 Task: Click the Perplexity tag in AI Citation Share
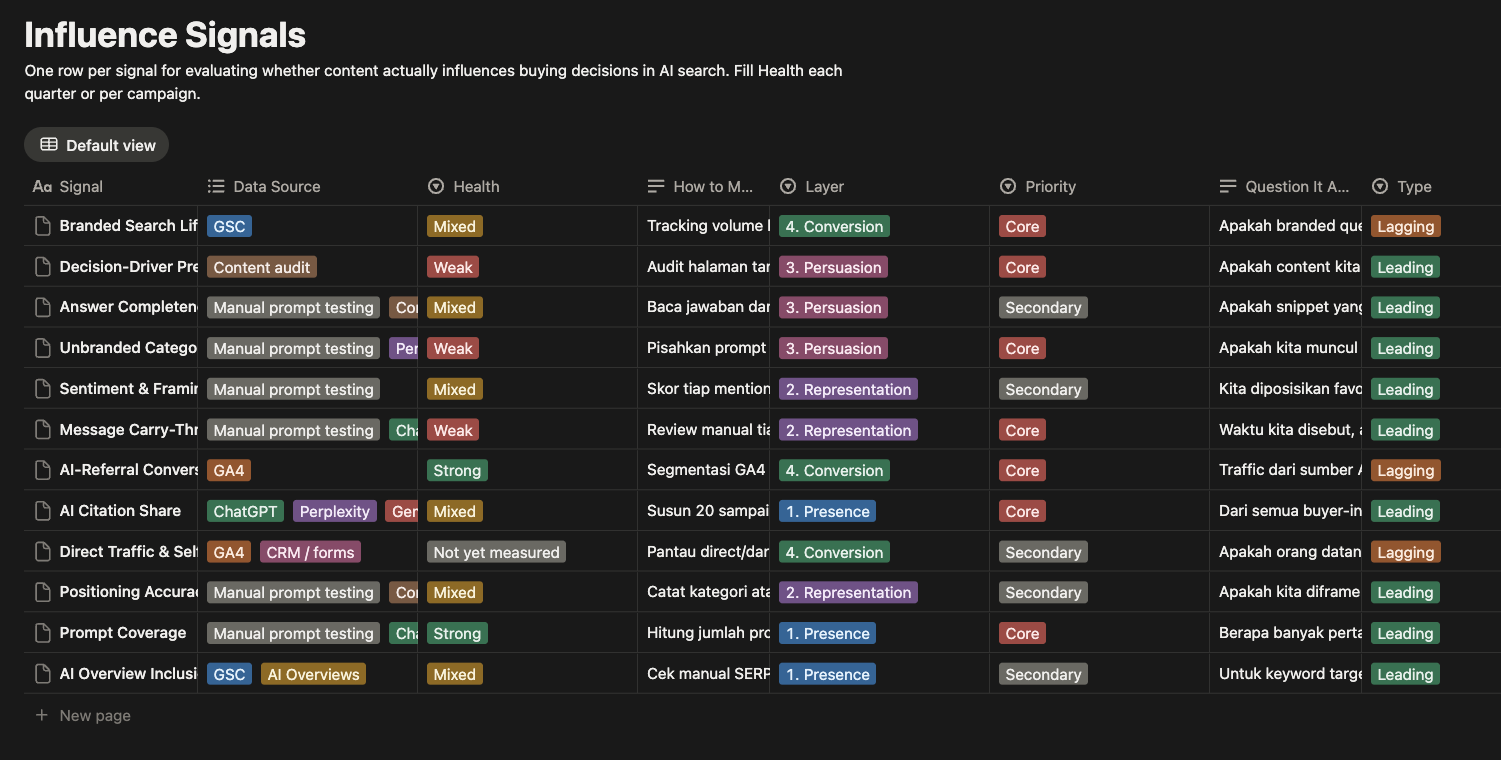coord(335,511)
